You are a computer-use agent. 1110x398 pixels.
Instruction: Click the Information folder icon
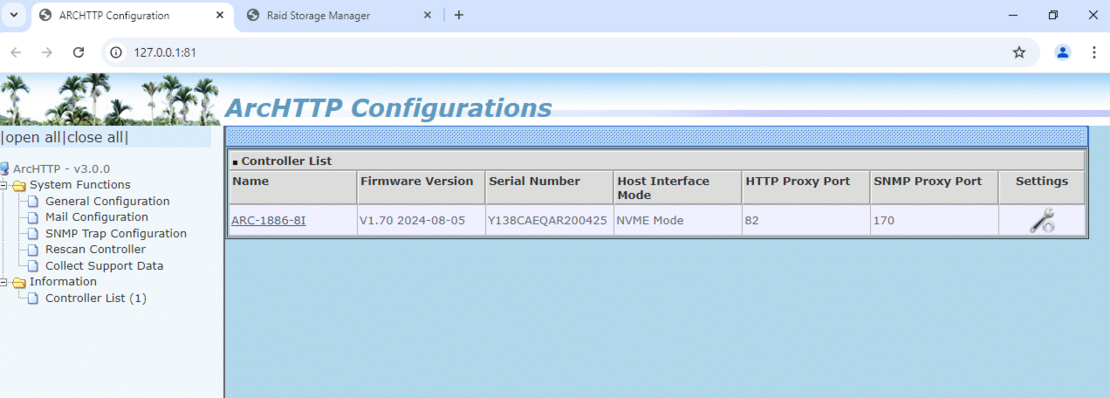pyautogui.click(x=19, y=282)
